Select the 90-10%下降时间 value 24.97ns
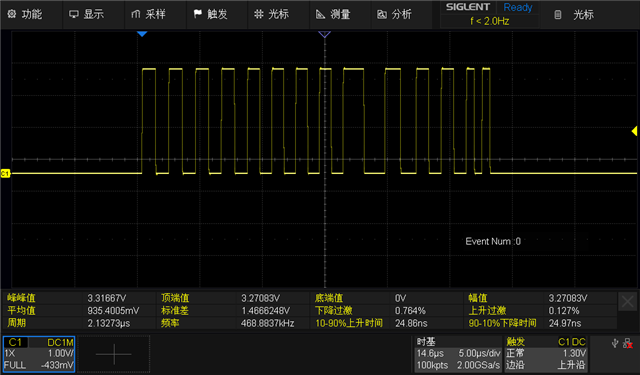Screen dimensions: 640x375 (x=564, y=323)
